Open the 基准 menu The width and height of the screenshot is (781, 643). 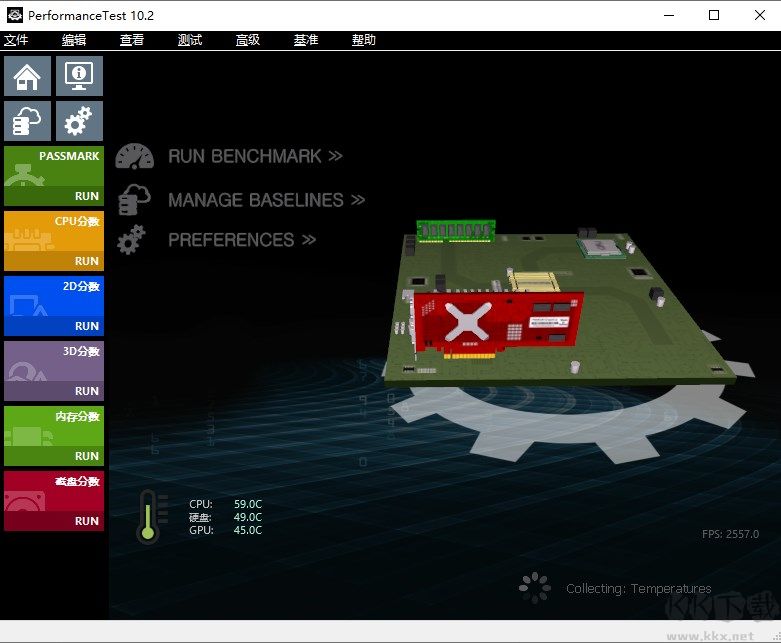click(x=306, y=40)
